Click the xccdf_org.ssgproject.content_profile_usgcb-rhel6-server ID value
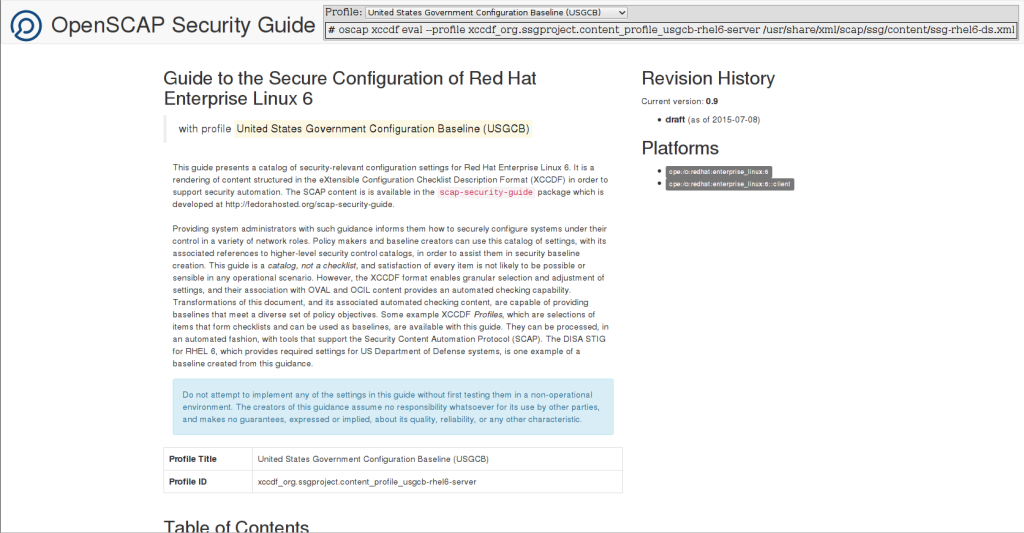Screen dimensions: 1024x533 pos(367,482)
